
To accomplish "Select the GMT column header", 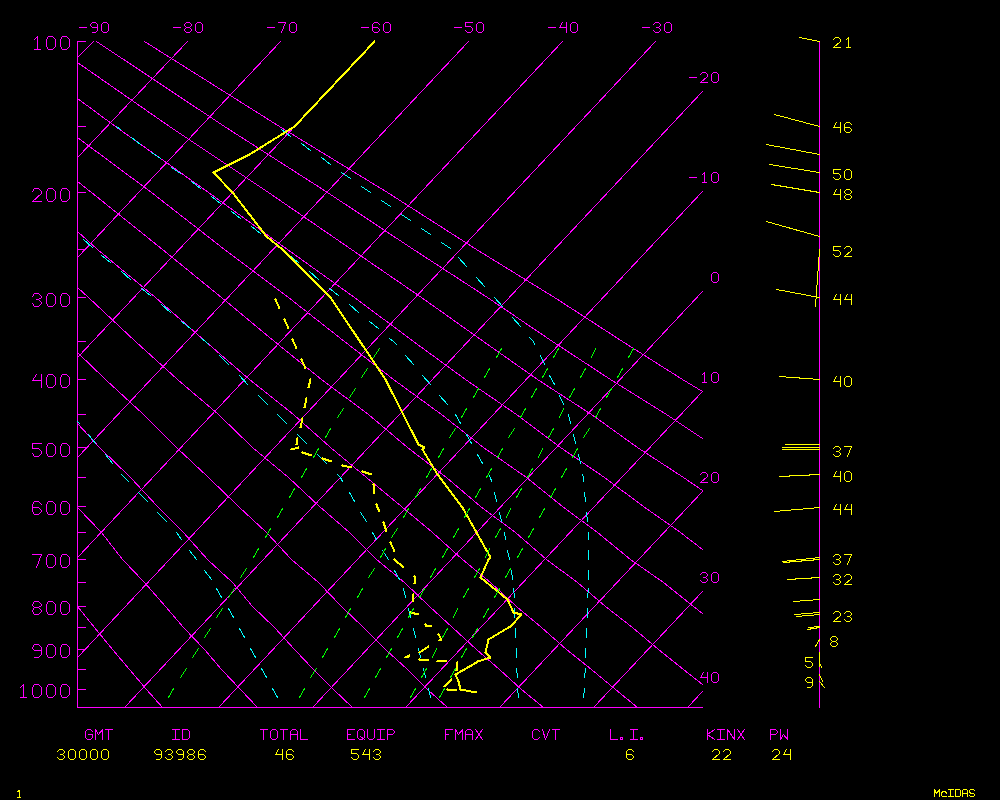I will point(98,735).
